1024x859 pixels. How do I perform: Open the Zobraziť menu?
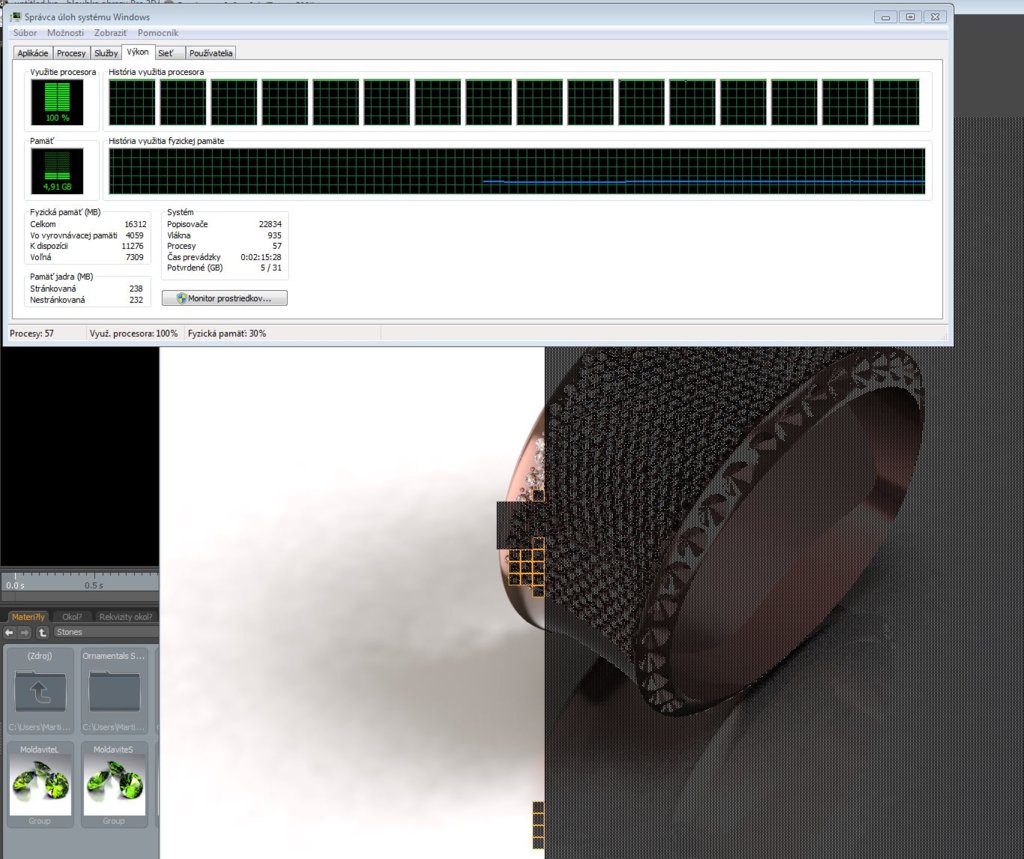[110, 33]
